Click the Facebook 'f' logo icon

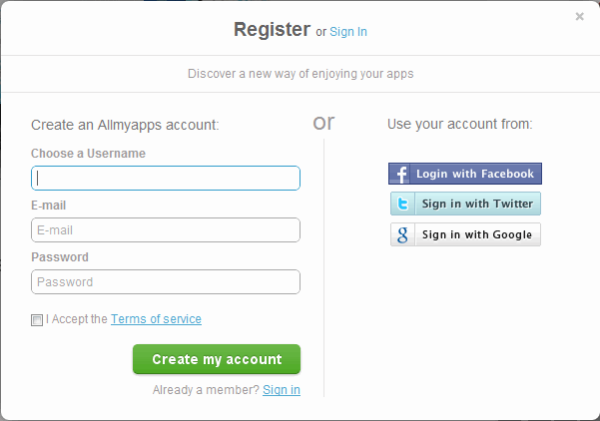[401, 174]
